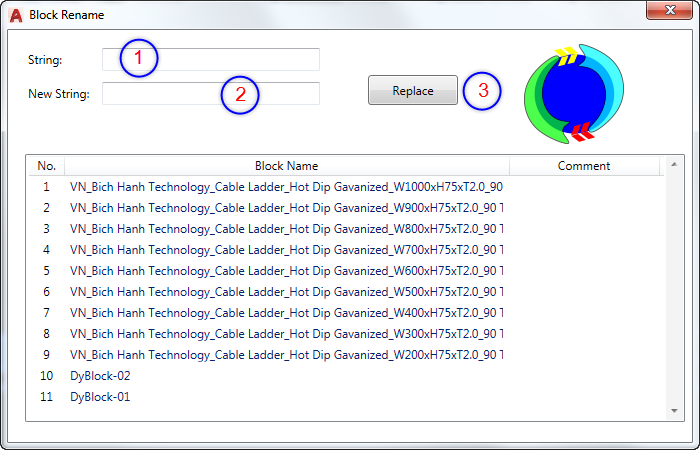Click the Comment column header
700x450 pixels.
584,166
